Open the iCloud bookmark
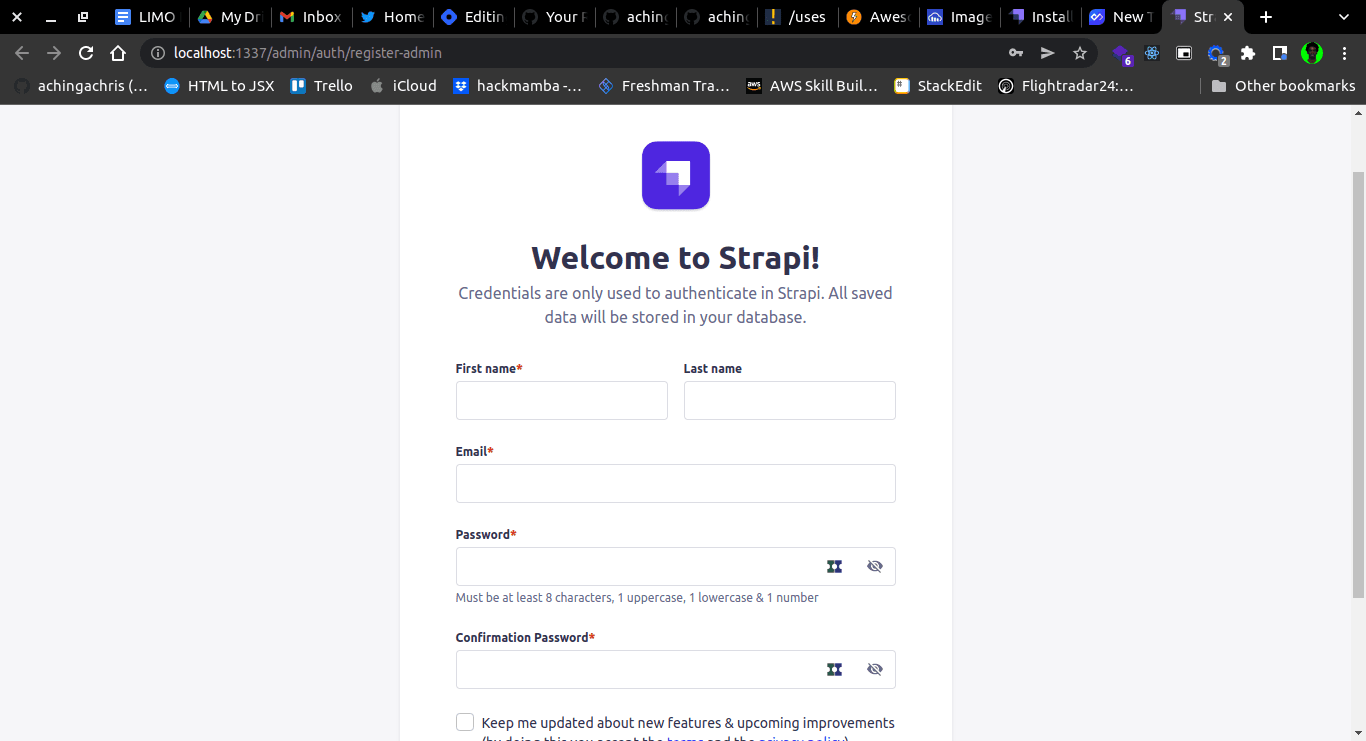The image size is (1366, 741). click(x=403, y=86)
